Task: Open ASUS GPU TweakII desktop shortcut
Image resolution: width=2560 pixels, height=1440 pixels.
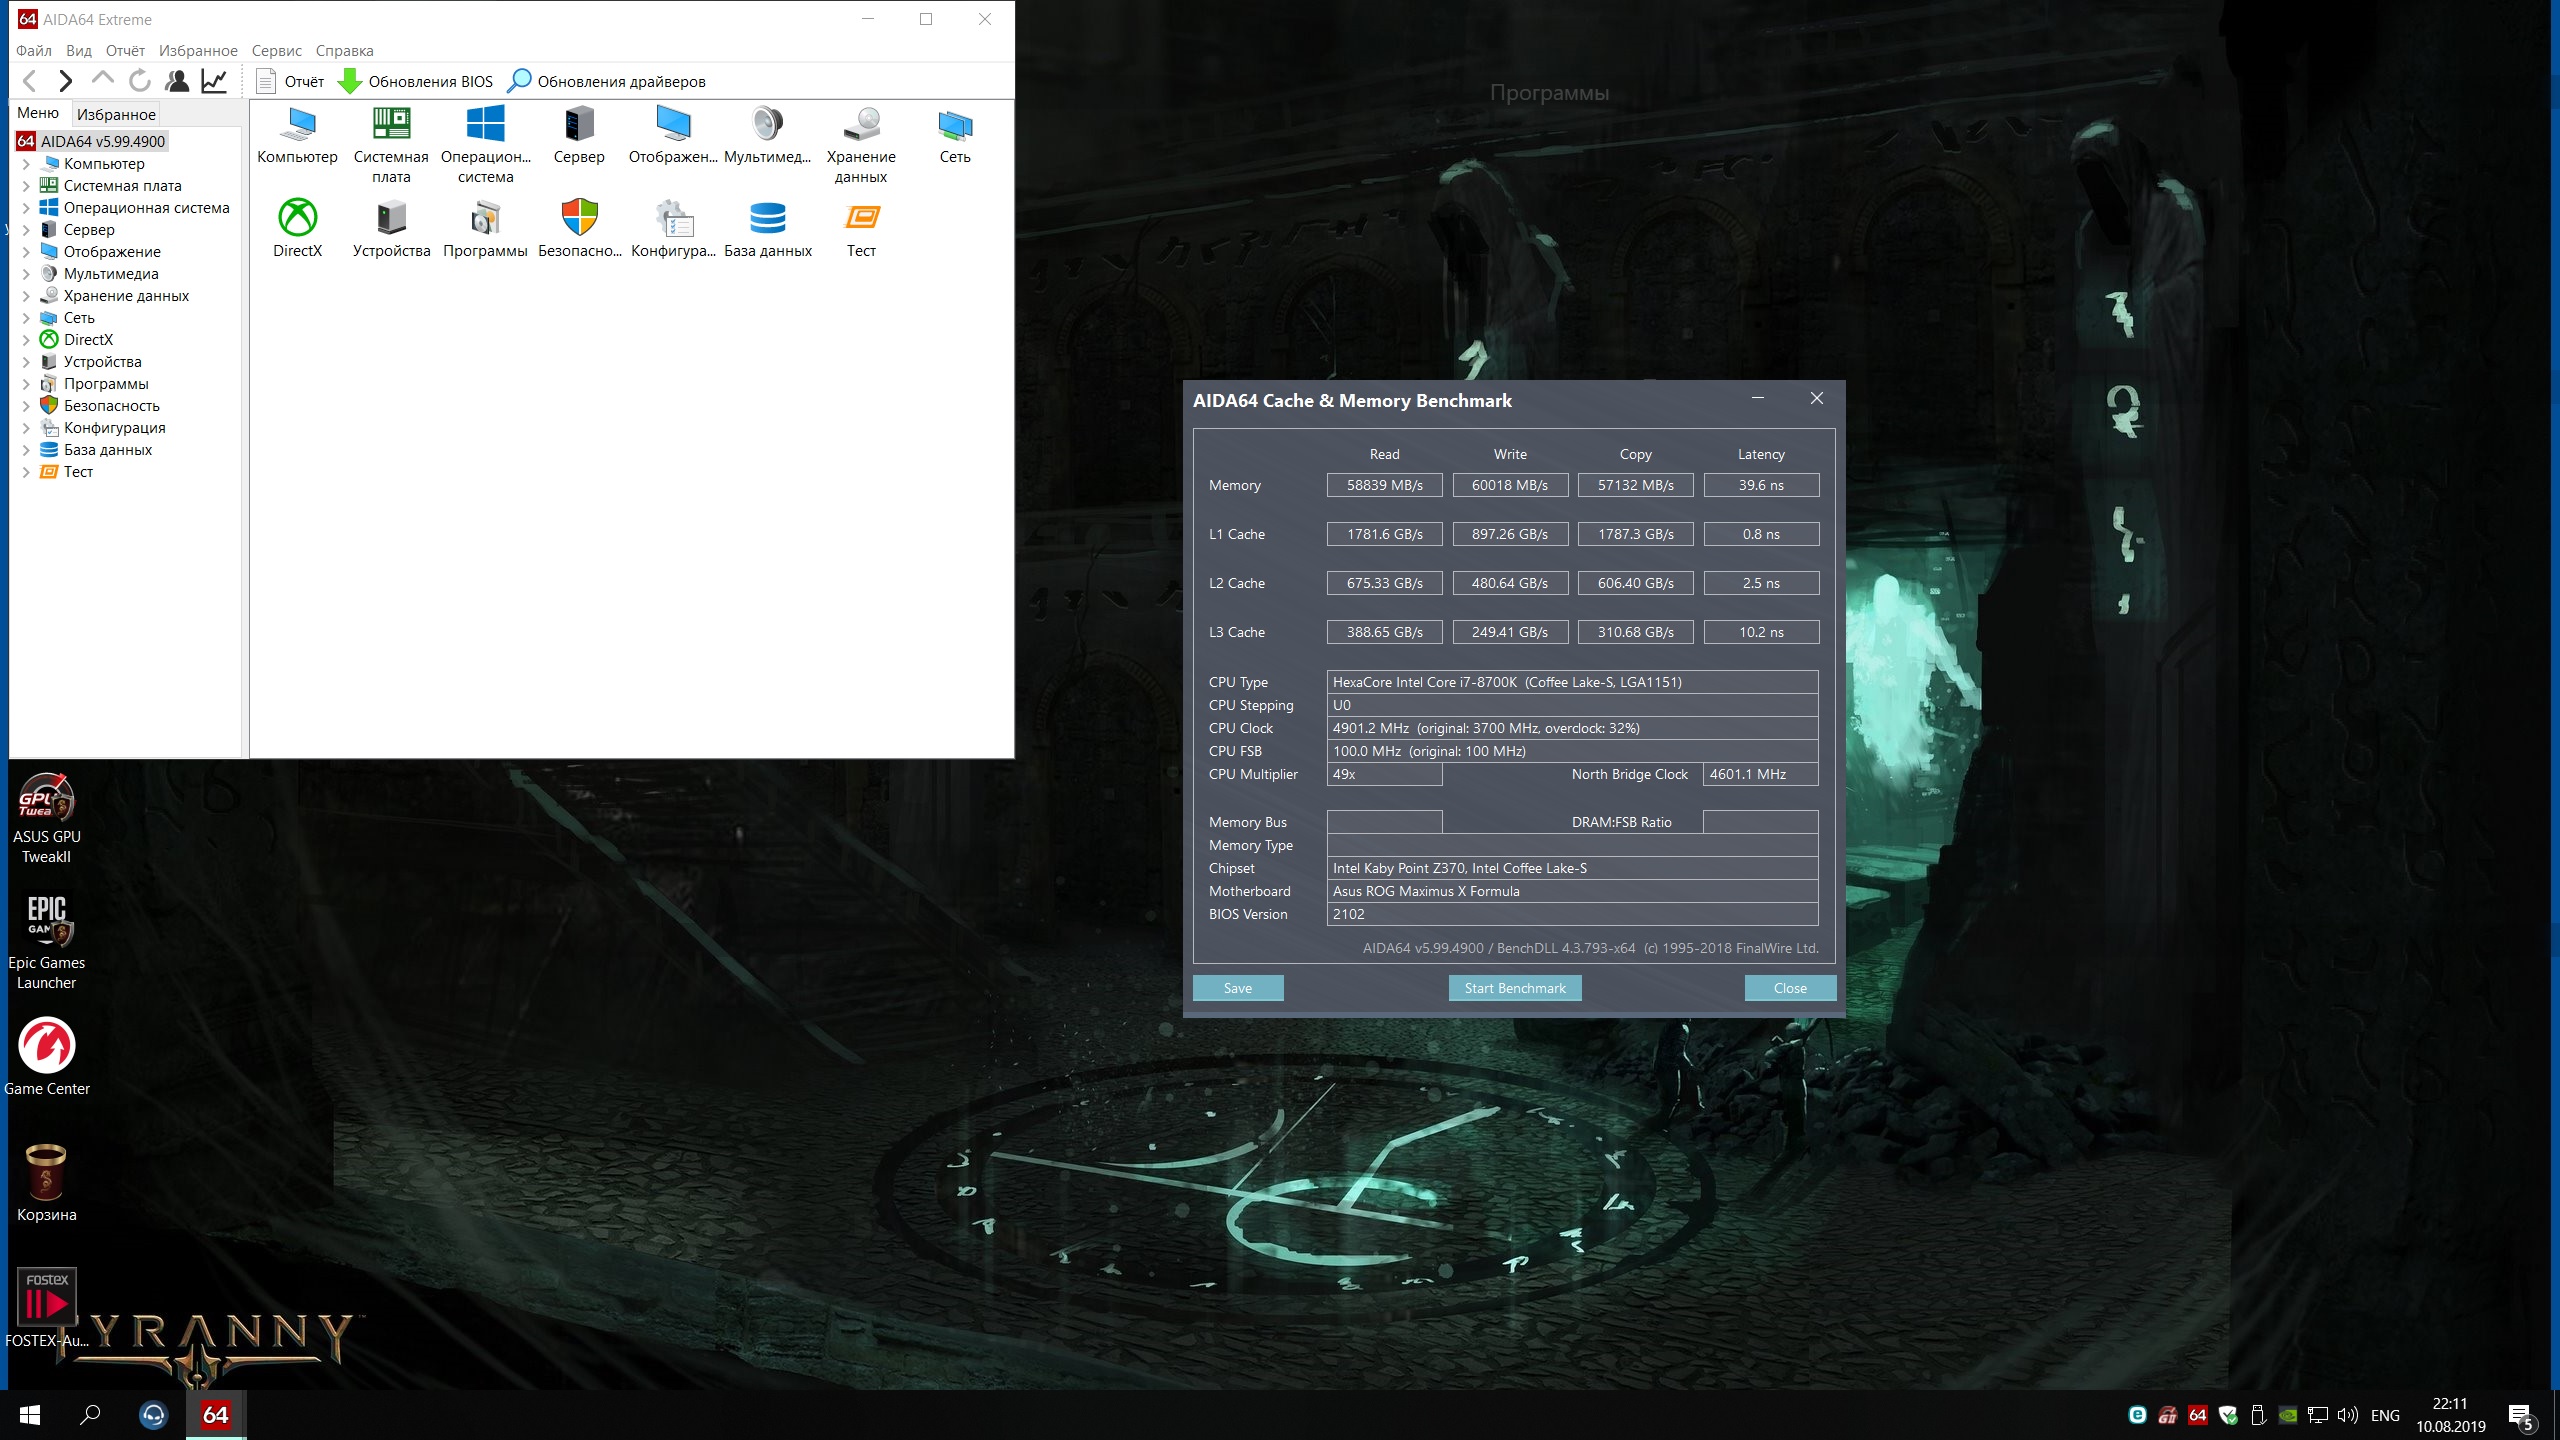Action: click(x=46, y=798)
